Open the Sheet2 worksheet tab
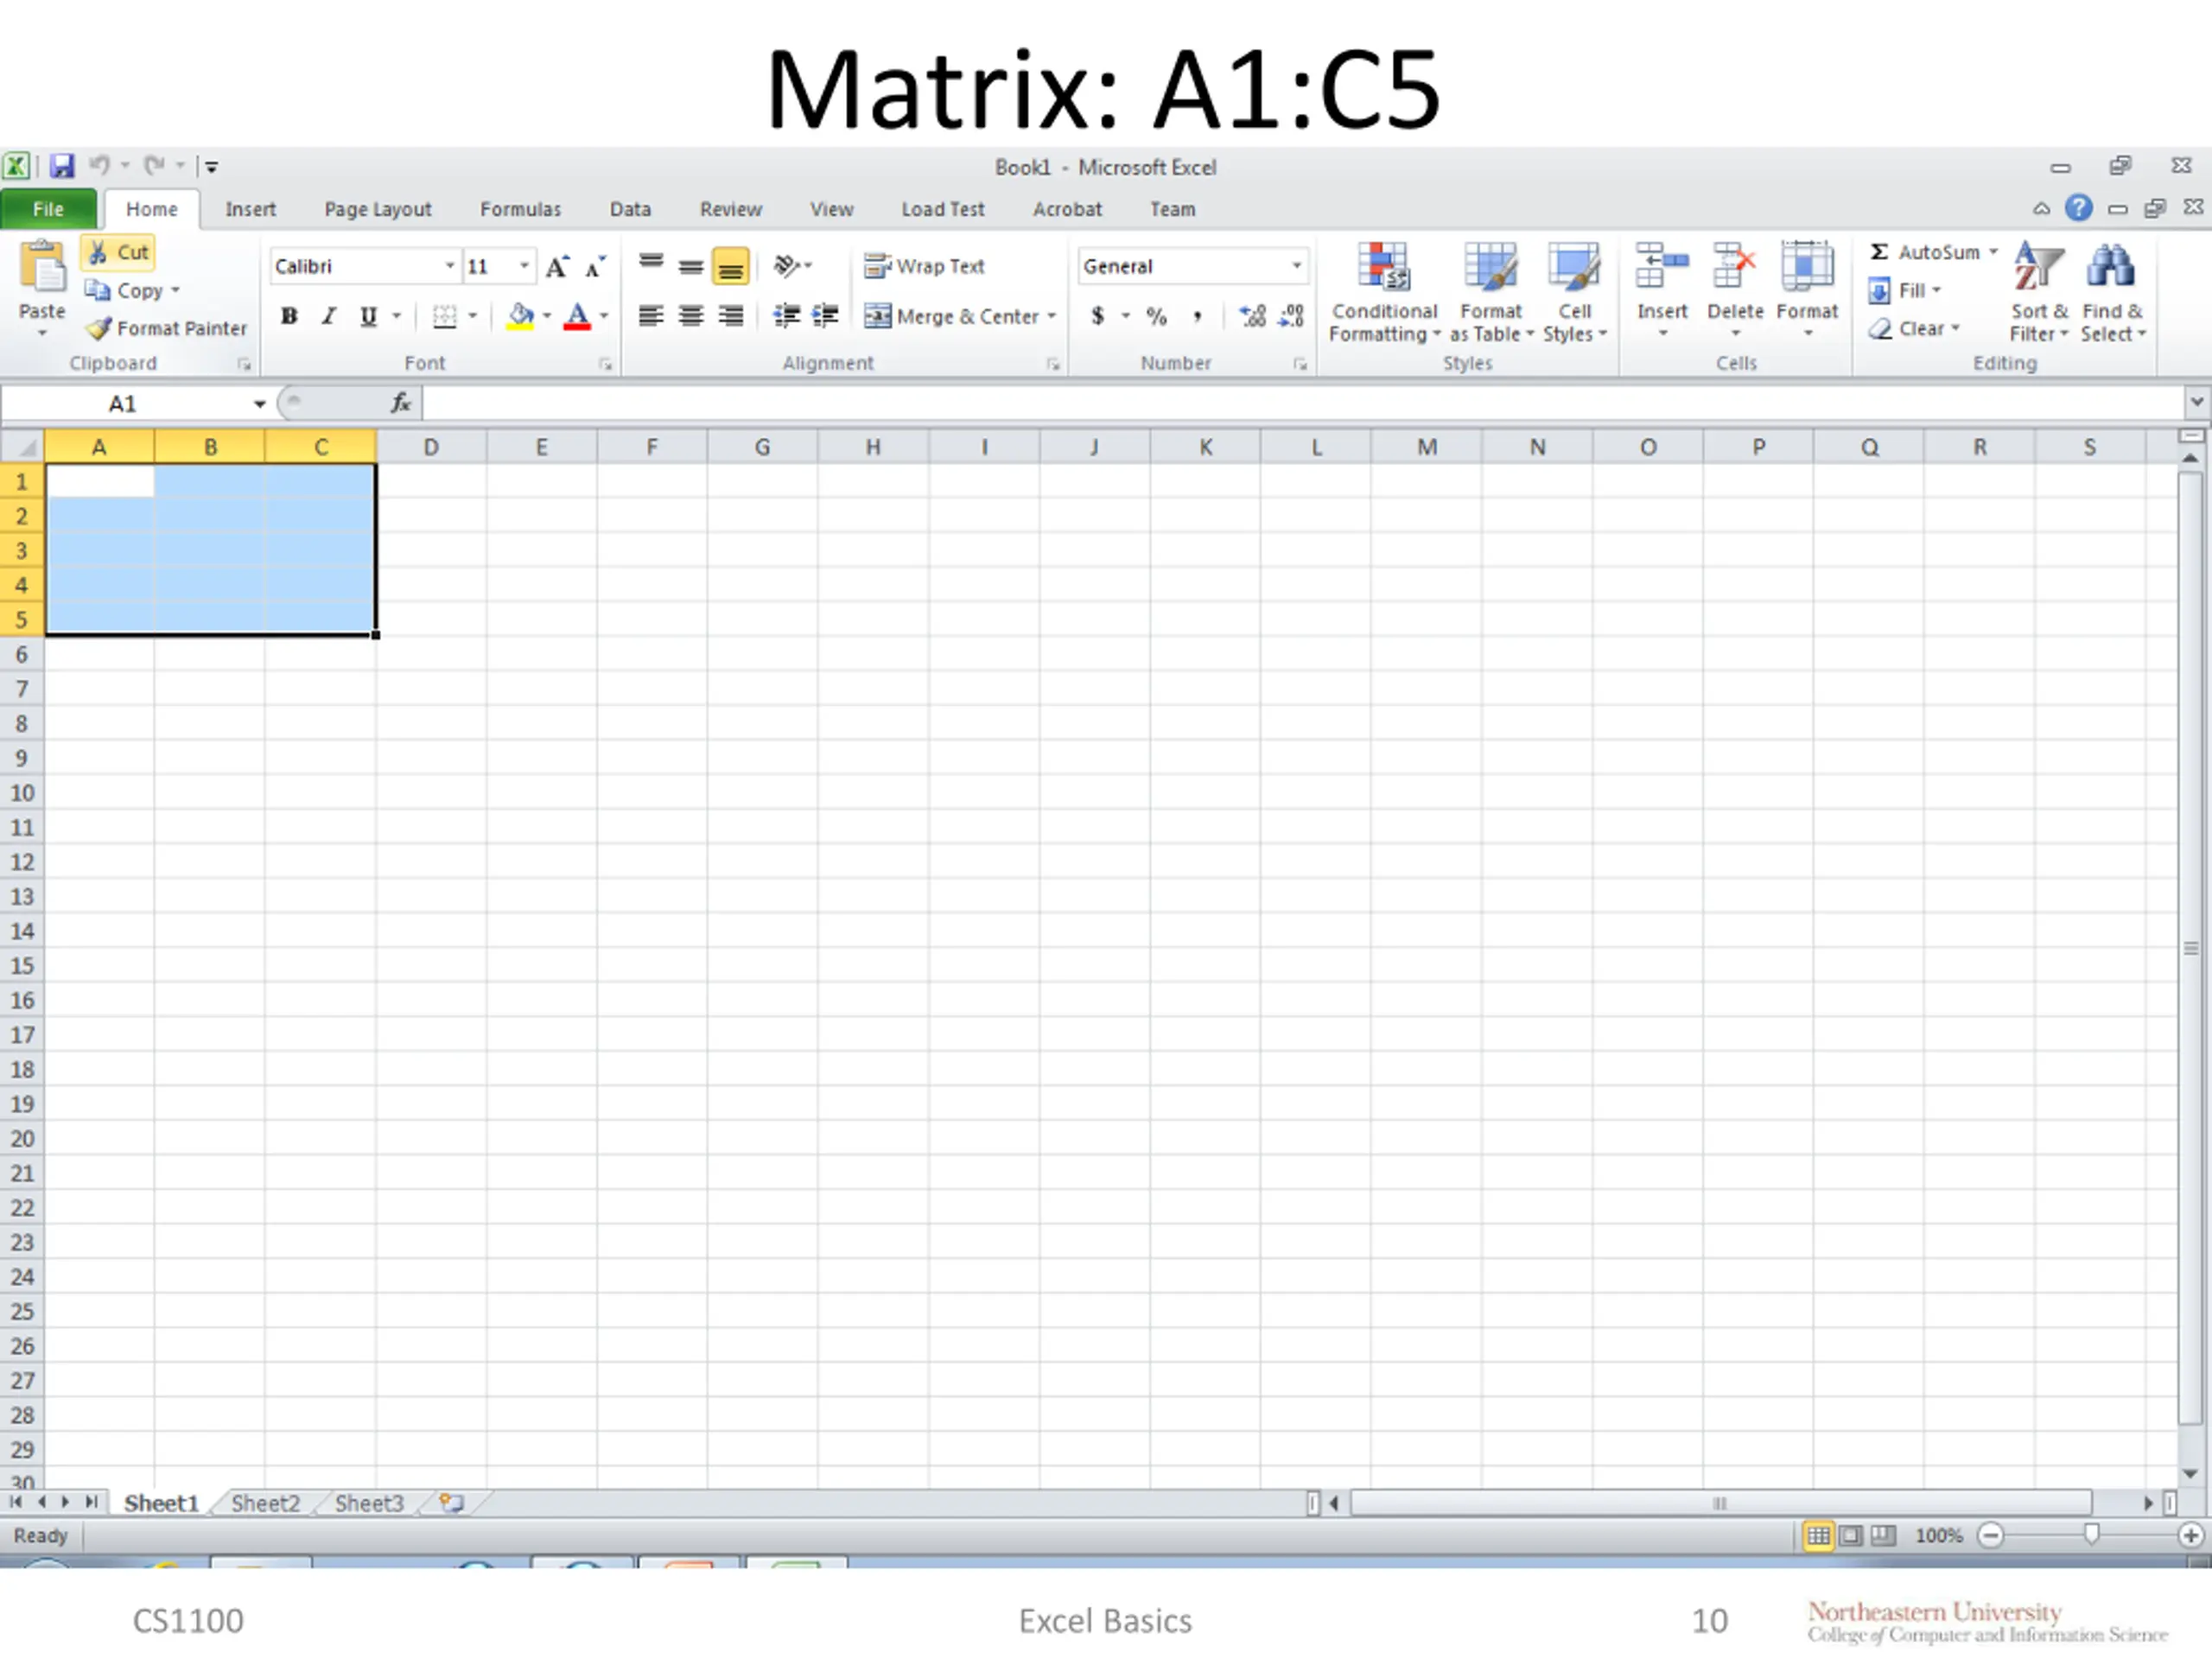2212x1659 pixels. tap(265, 1503)
